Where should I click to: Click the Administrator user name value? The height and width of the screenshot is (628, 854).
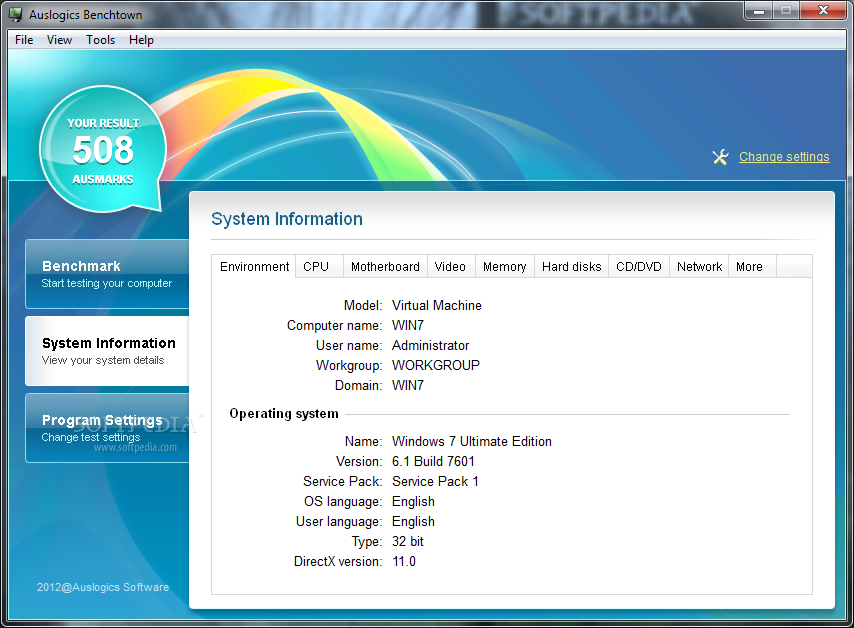pyautogui.click(x=430, y=345)
